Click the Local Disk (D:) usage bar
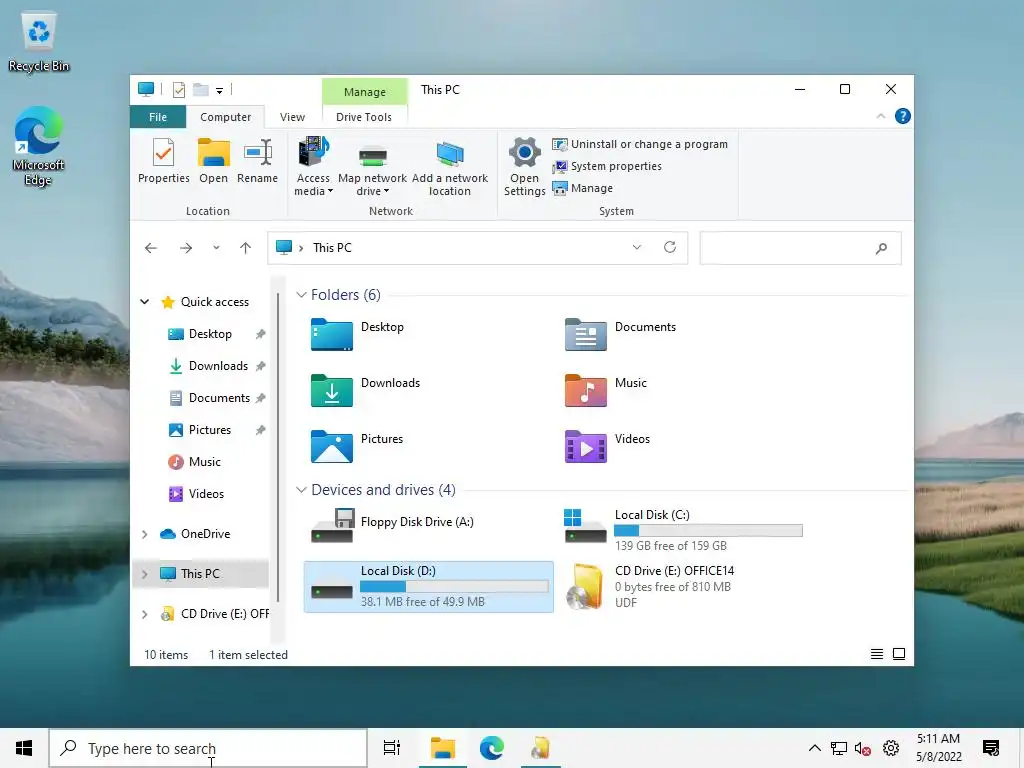The width and height of the screenshot is (1024, 768). [x=455, y=586]
